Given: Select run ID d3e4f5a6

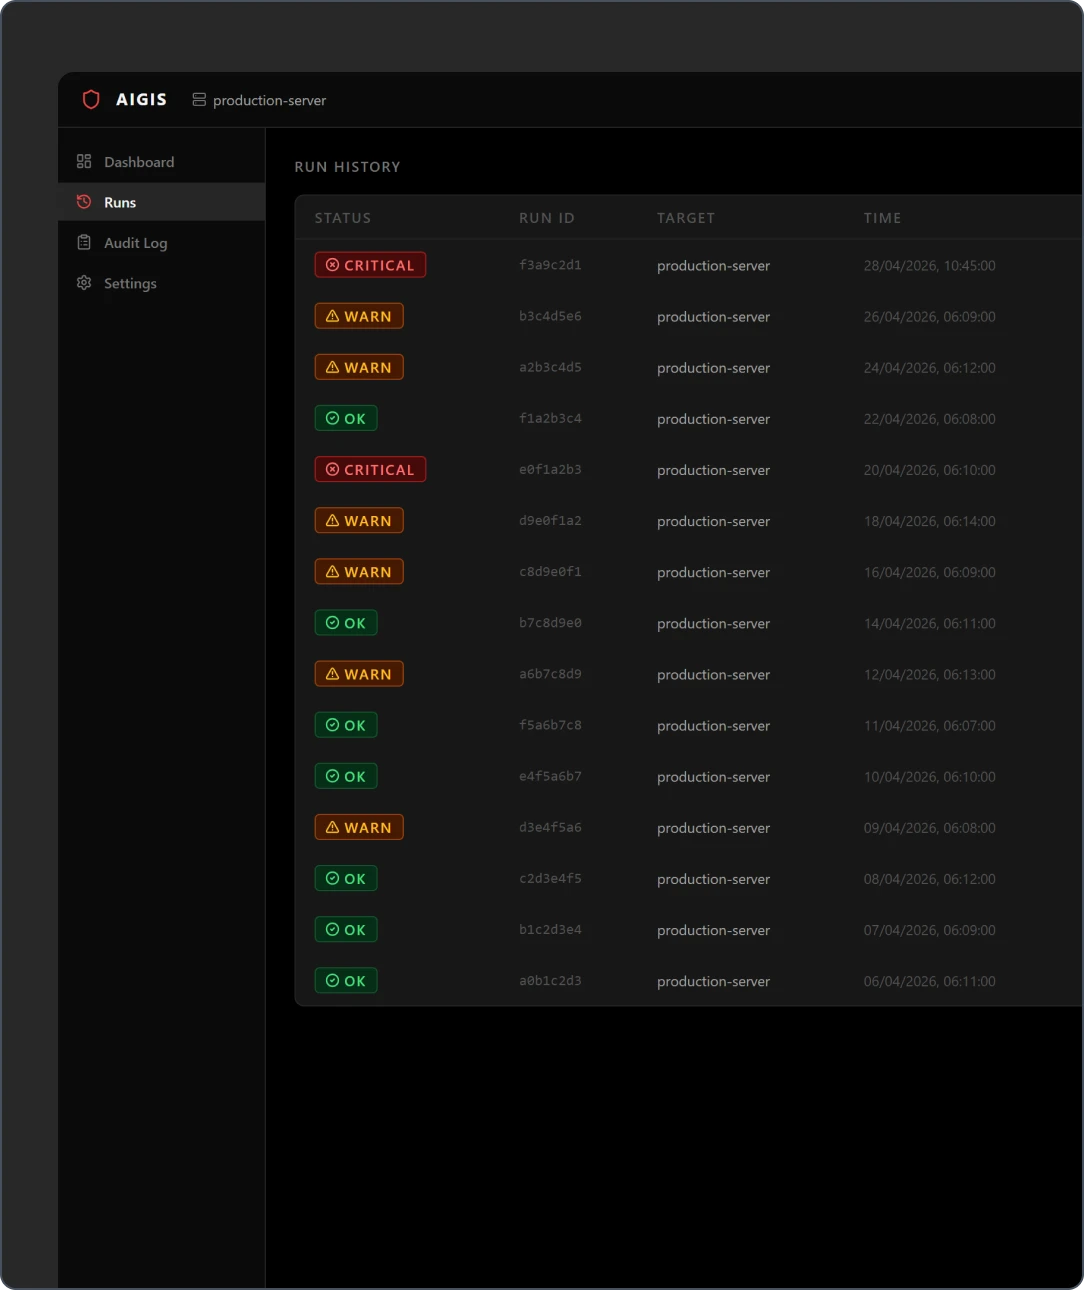Looking at the screenshot, I should [550, 827].
